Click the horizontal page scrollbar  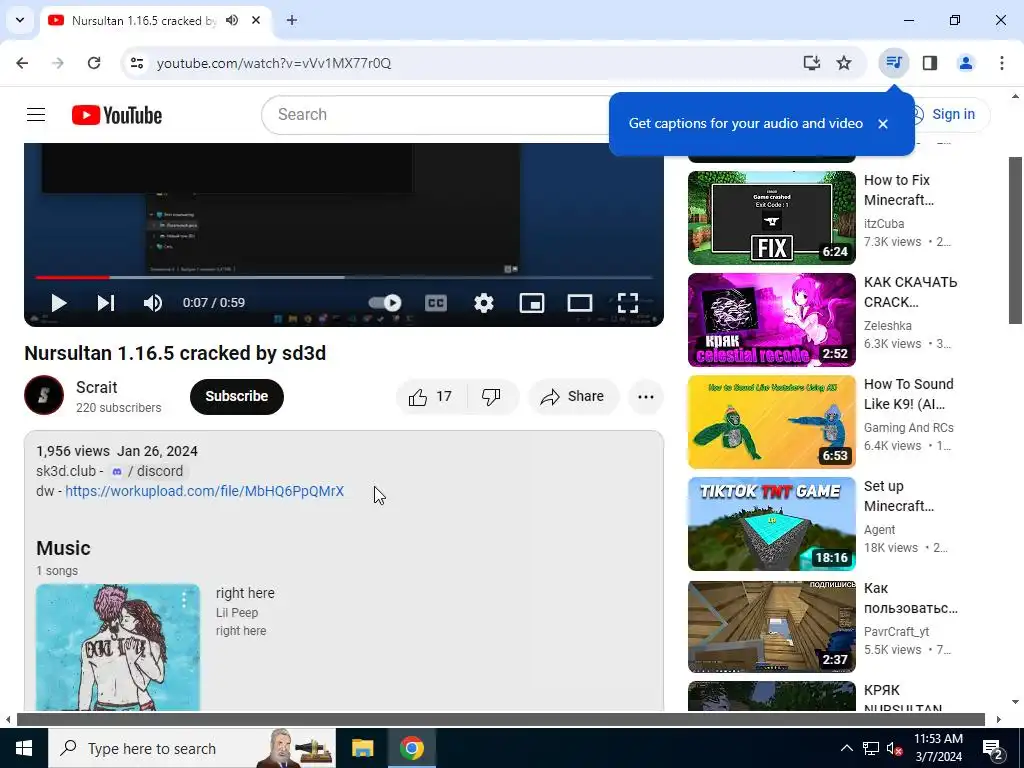pyautogui.click(x=501, y=720)
